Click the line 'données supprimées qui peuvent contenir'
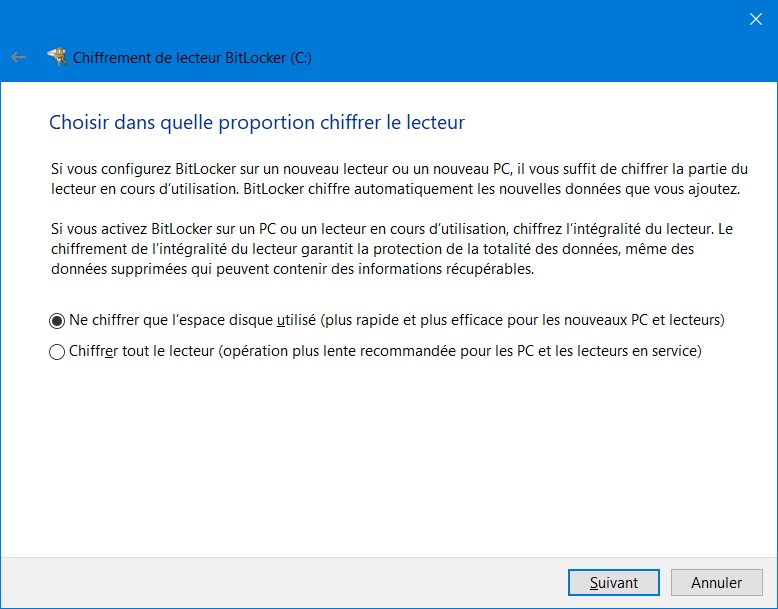 [292, 269]
